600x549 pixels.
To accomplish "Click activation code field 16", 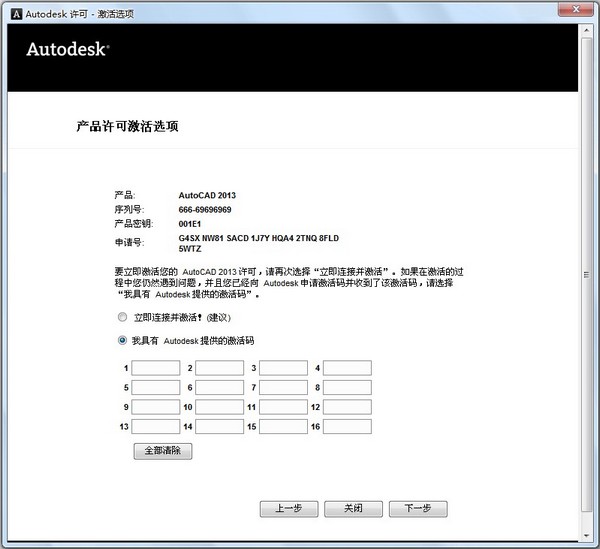I will 347,427.
